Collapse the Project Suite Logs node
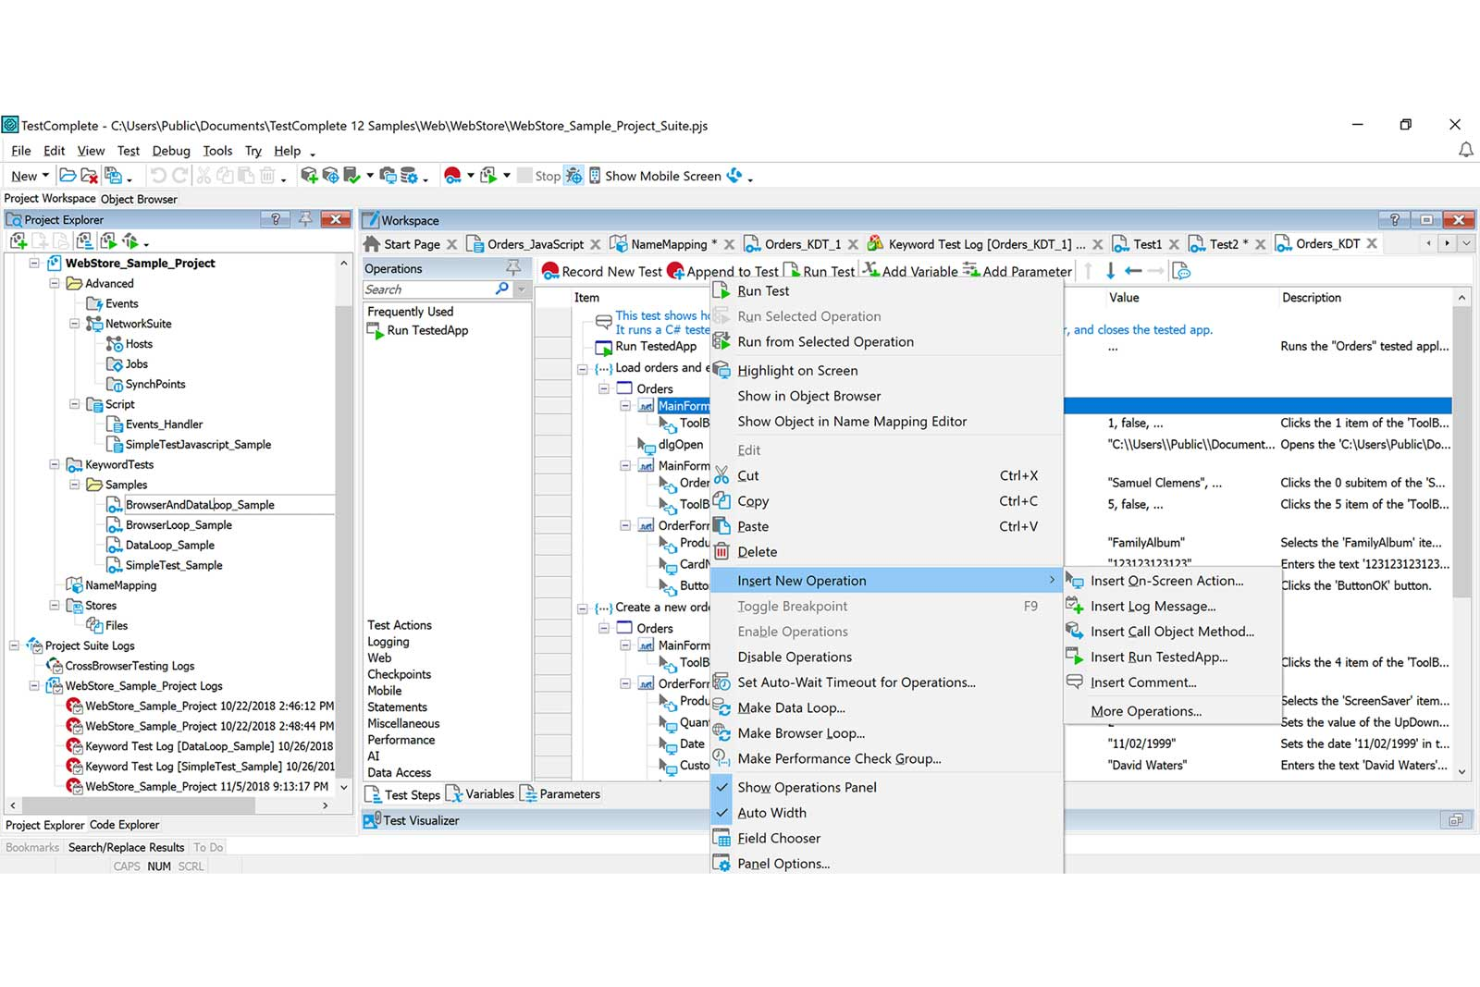1480x987 pixels. coord(14,645)
